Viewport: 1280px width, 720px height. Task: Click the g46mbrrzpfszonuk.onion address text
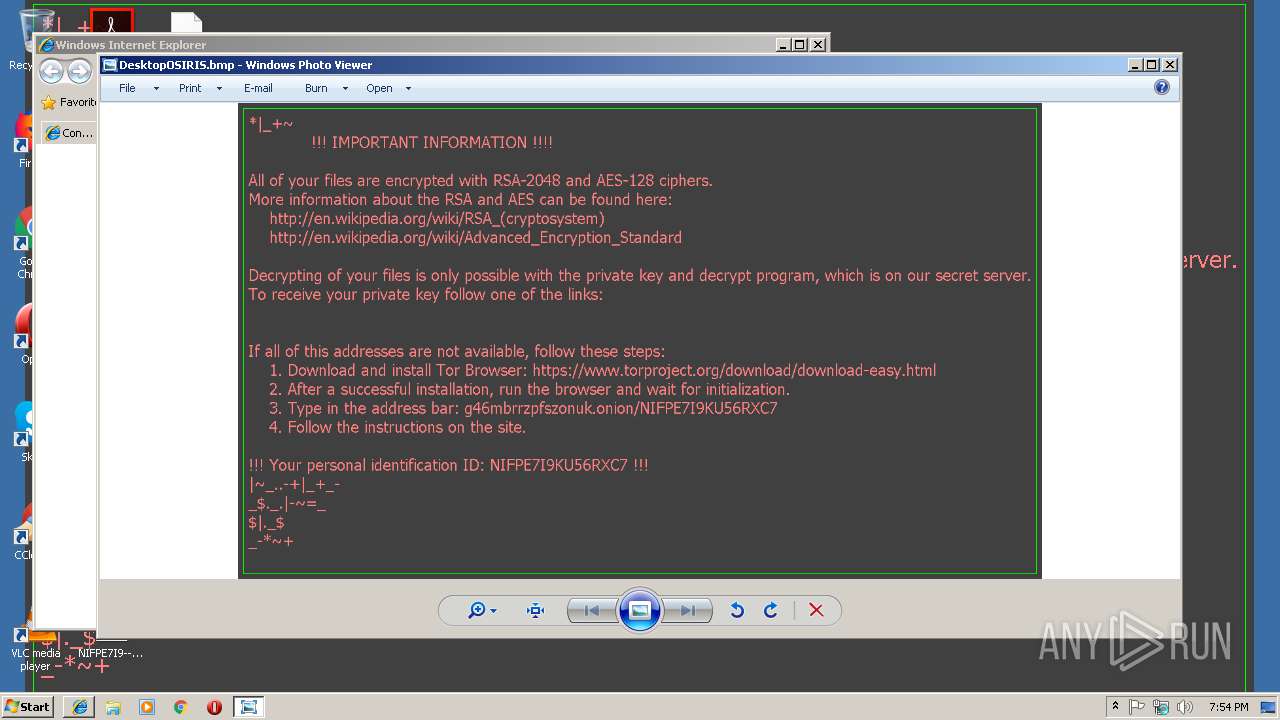tap(621, 408)
